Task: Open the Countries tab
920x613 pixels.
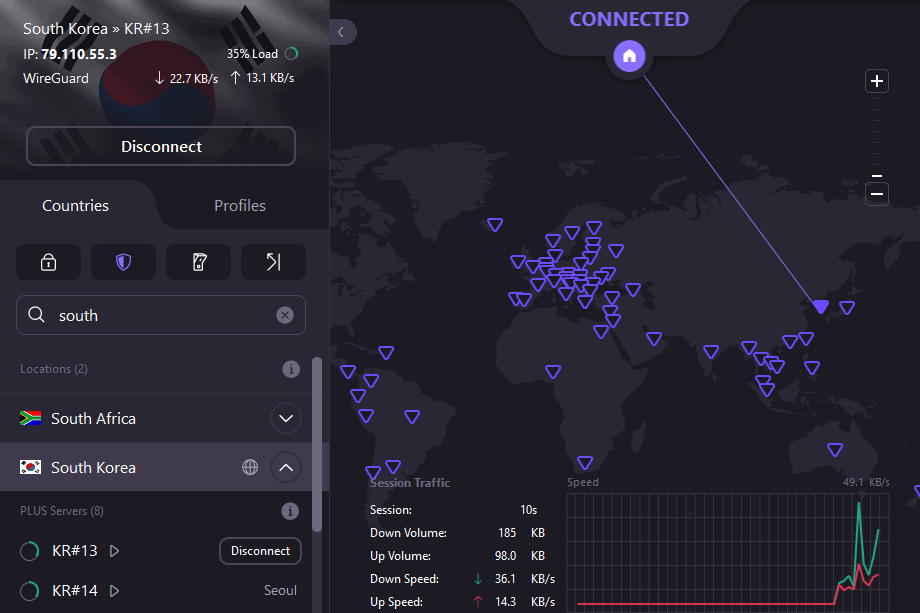Action: pos(76,206)
